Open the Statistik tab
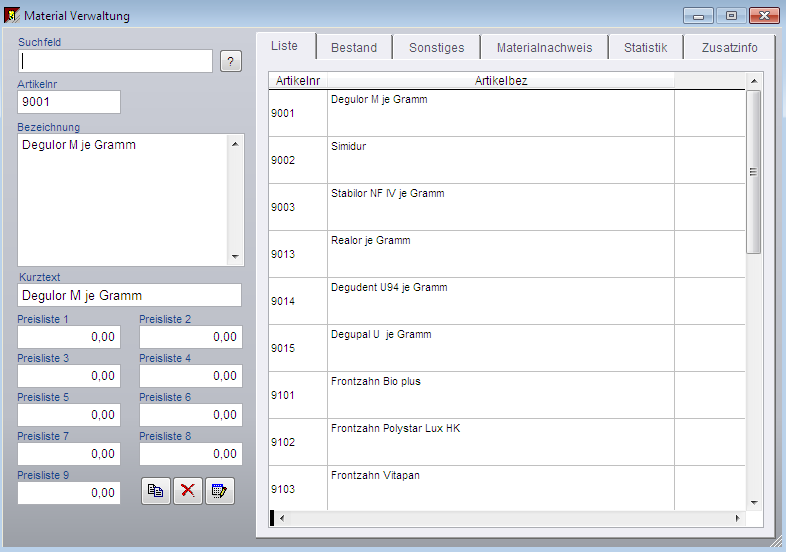The image size is (786, 552). pyautogui.click(x=646, y=48)
